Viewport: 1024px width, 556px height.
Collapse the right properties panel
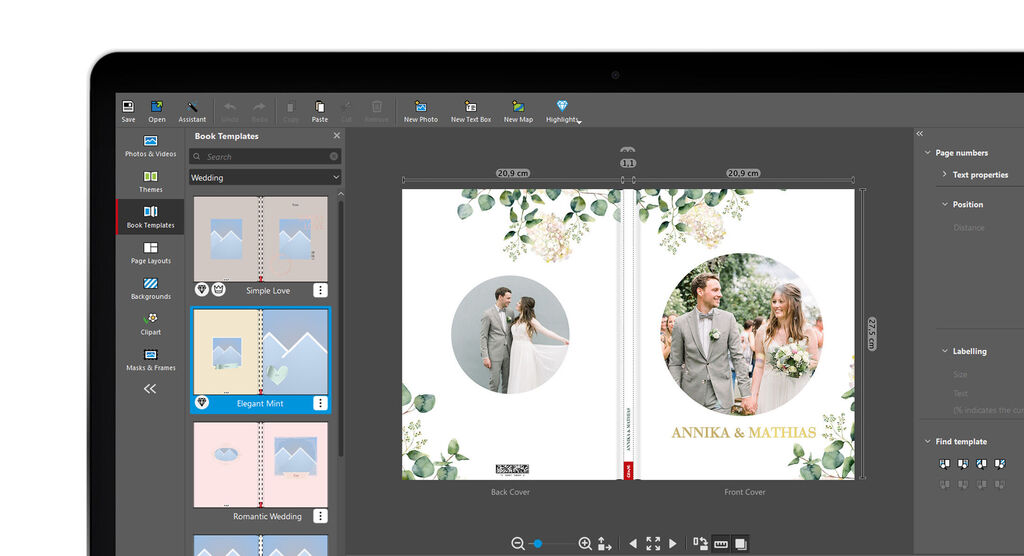(920, 133)
